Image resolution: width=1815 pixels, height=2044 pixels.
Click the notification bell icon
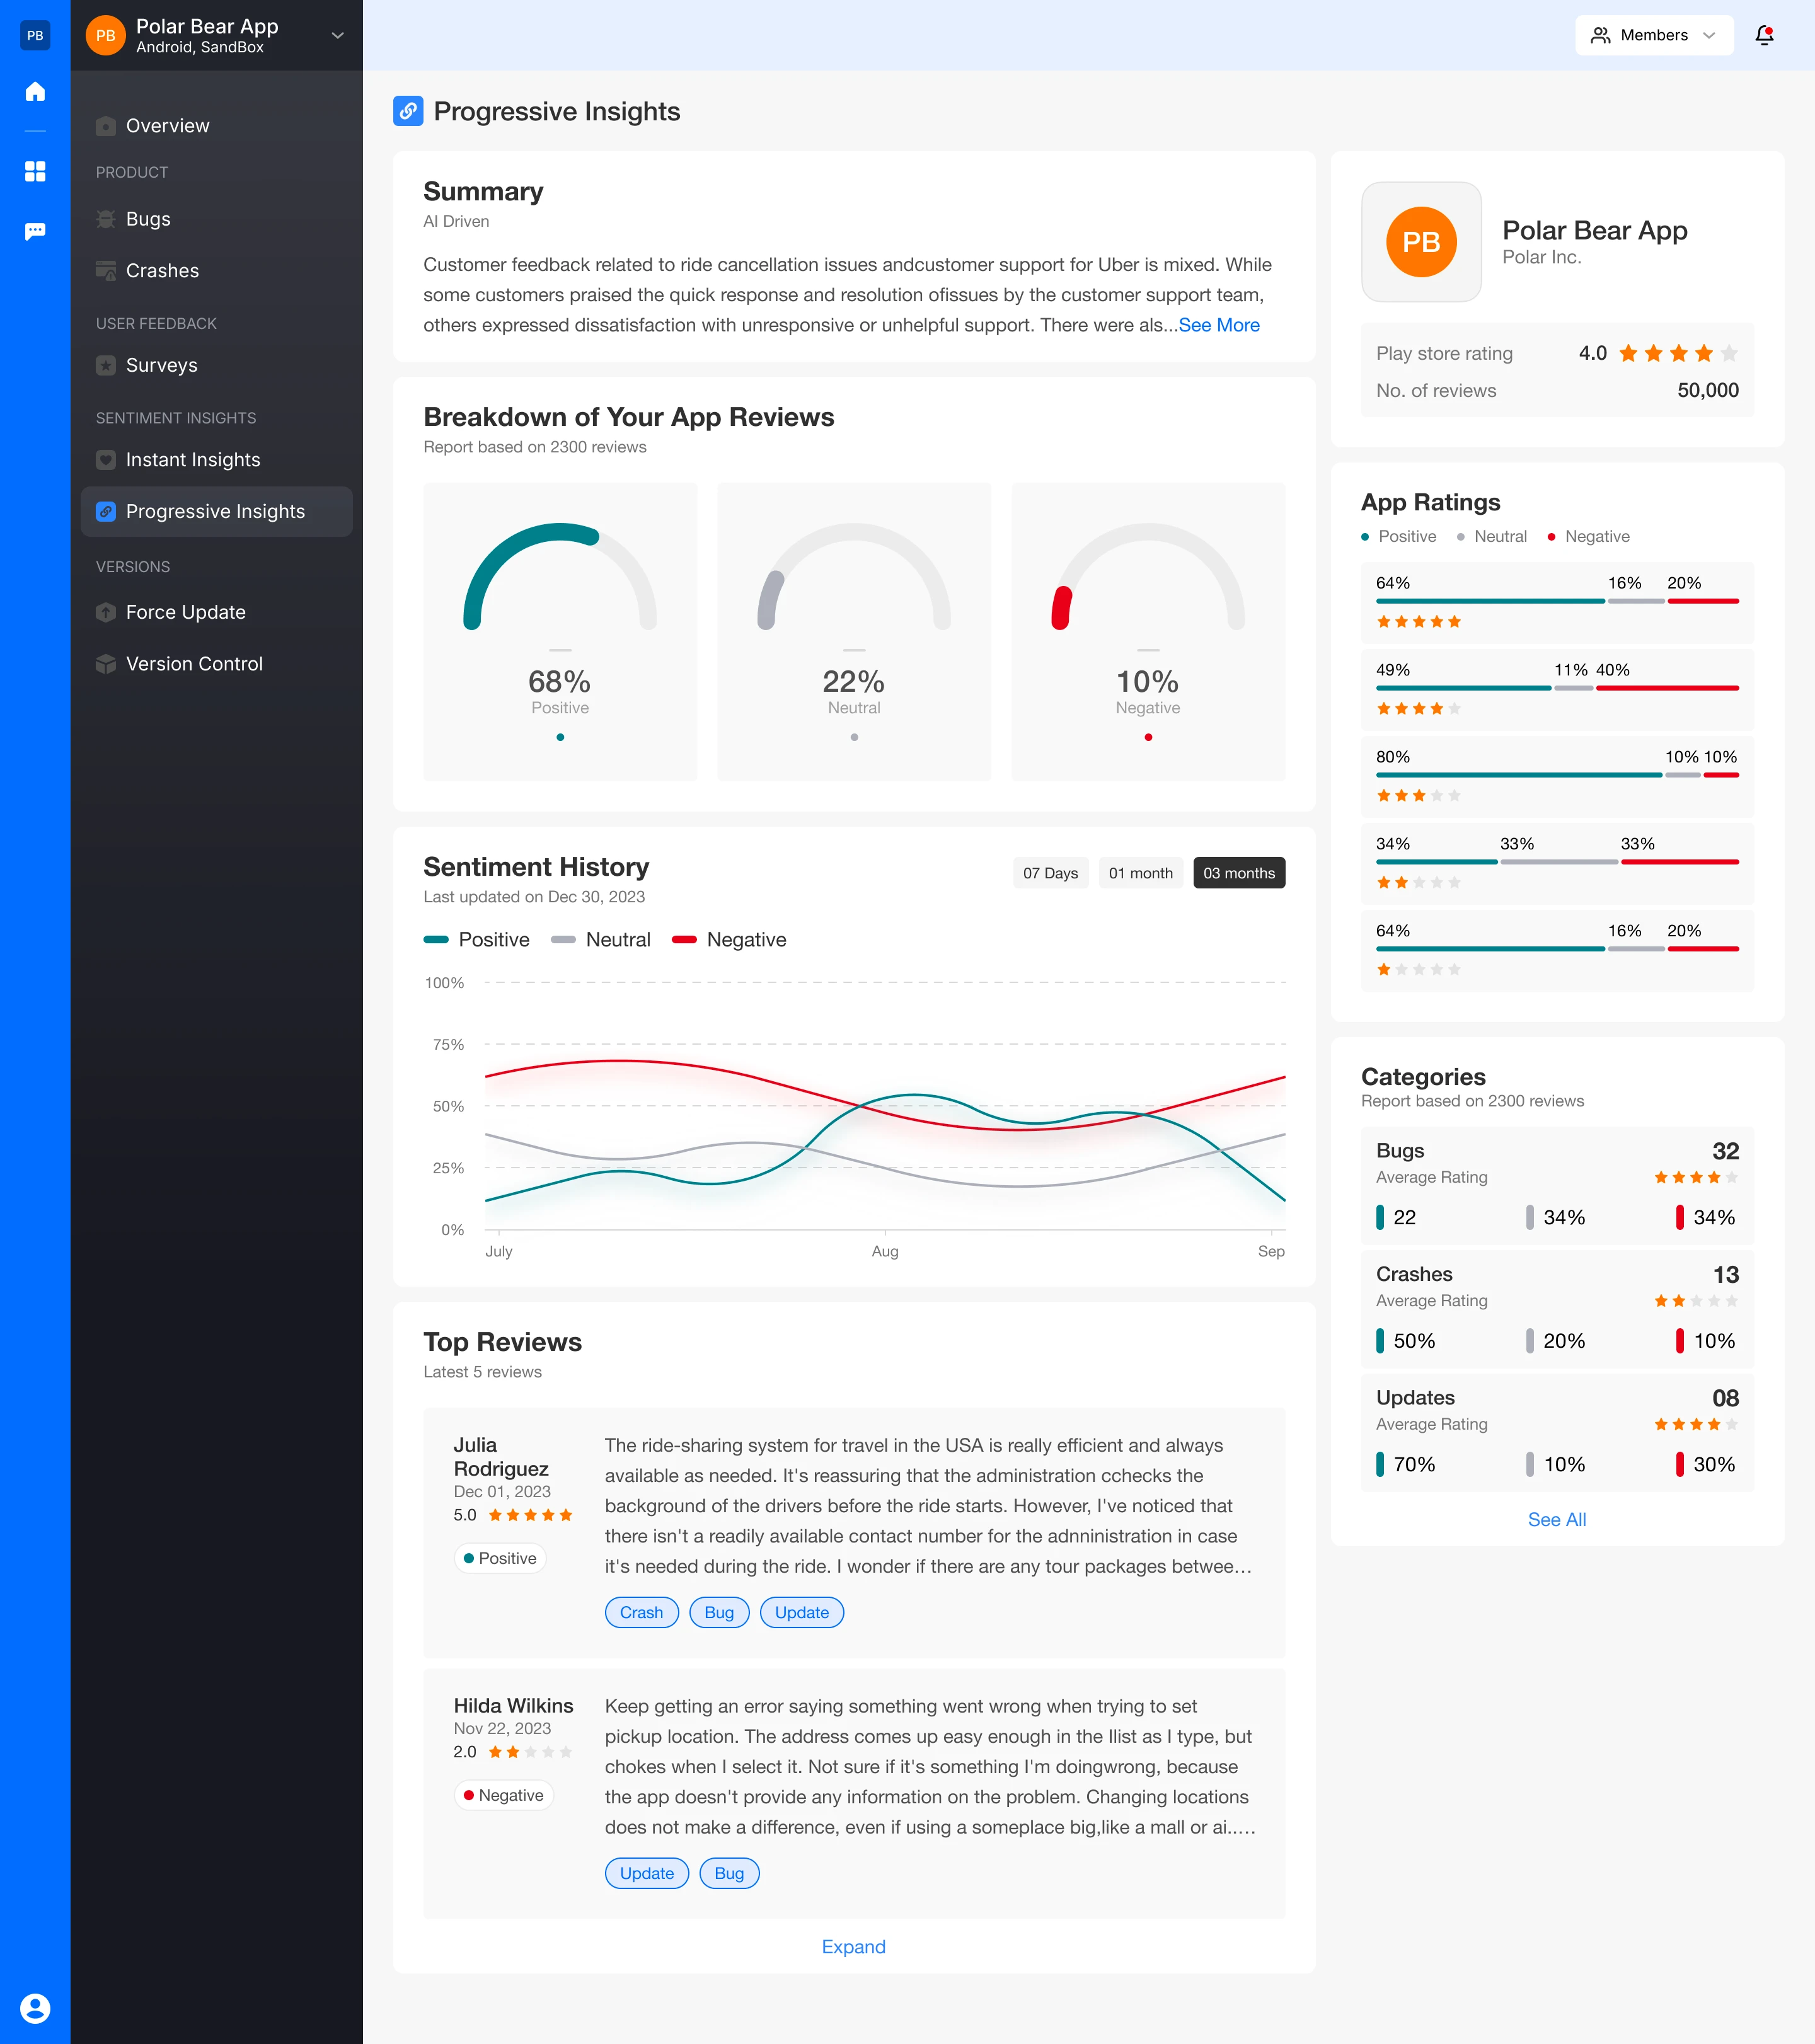click(x=1764, y=35)
